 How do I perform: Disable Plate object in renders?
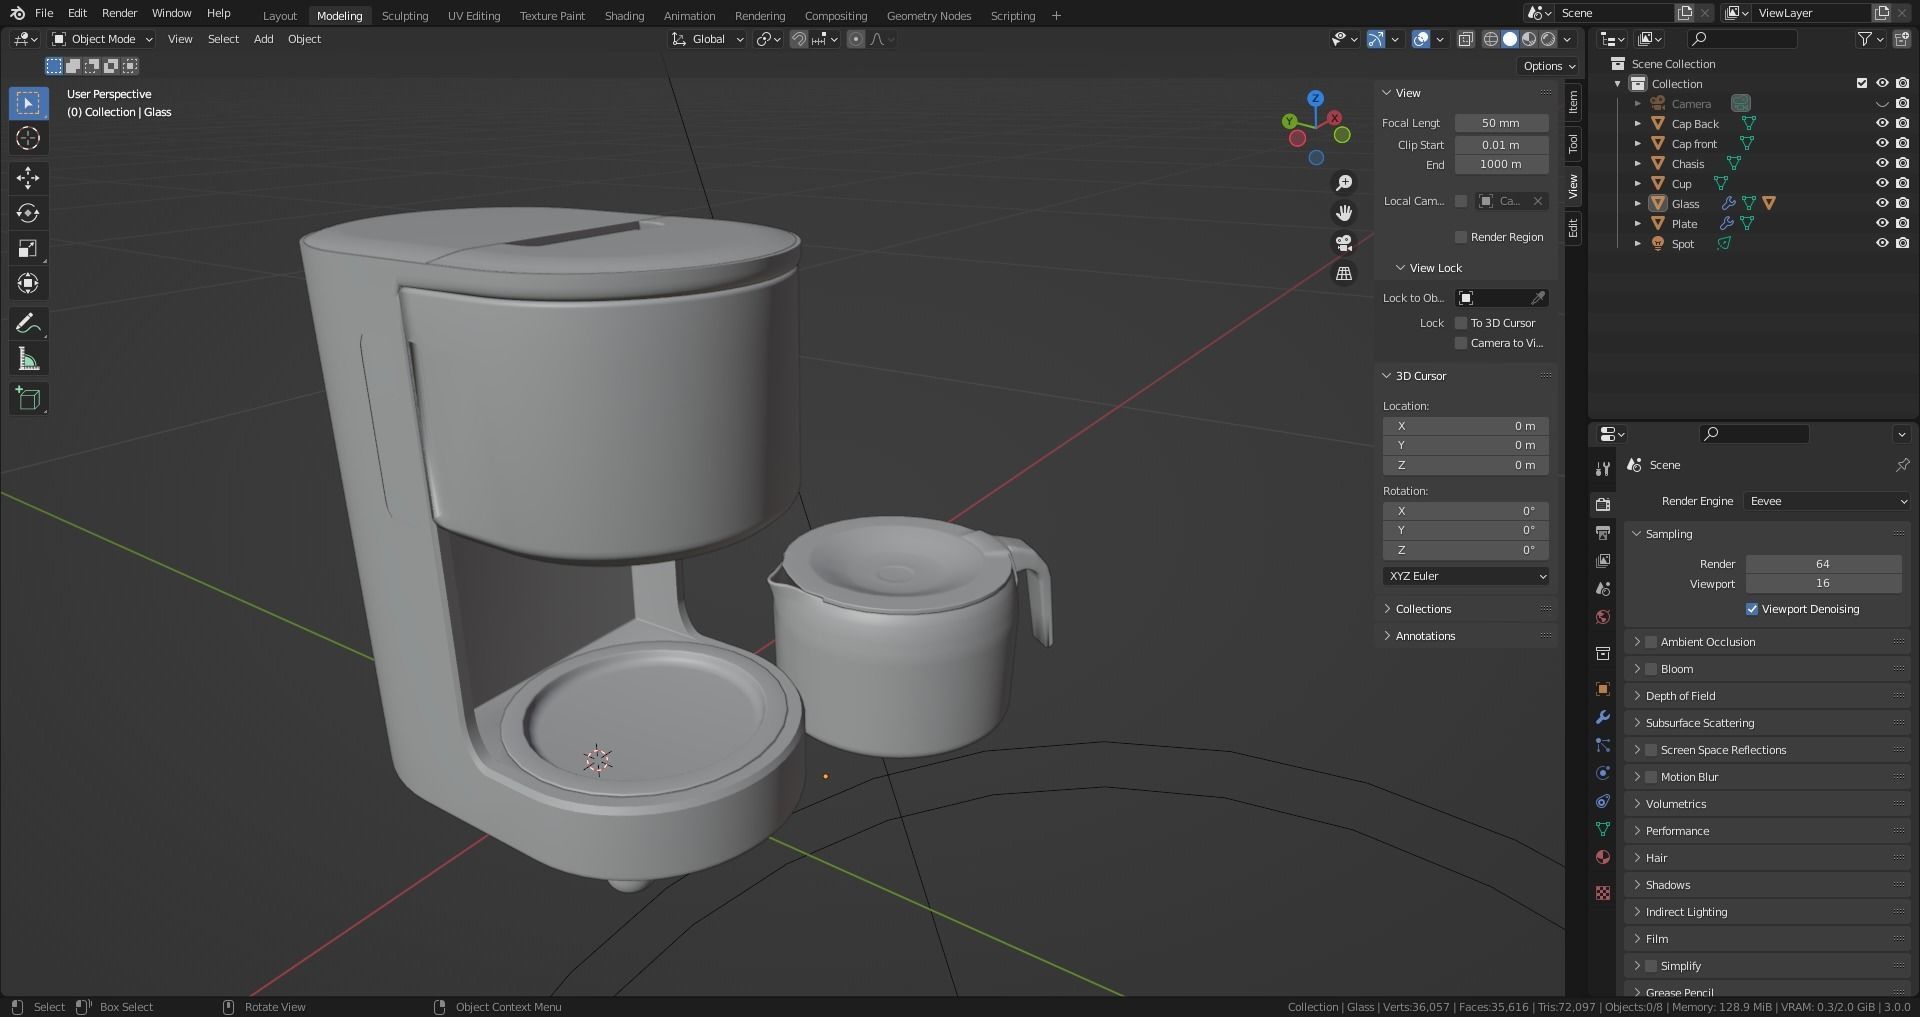pyautogui.click(x=1902, y=223)
